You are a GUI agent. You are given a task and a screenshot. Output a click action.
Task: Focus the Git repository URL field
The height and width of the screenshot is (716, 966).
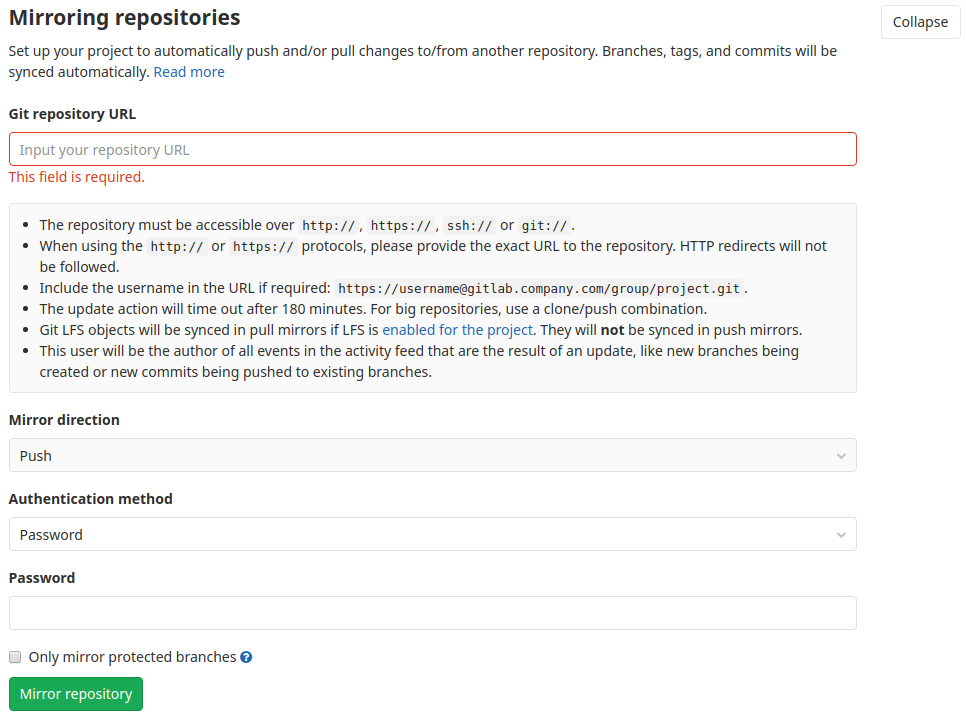point(432,149)
